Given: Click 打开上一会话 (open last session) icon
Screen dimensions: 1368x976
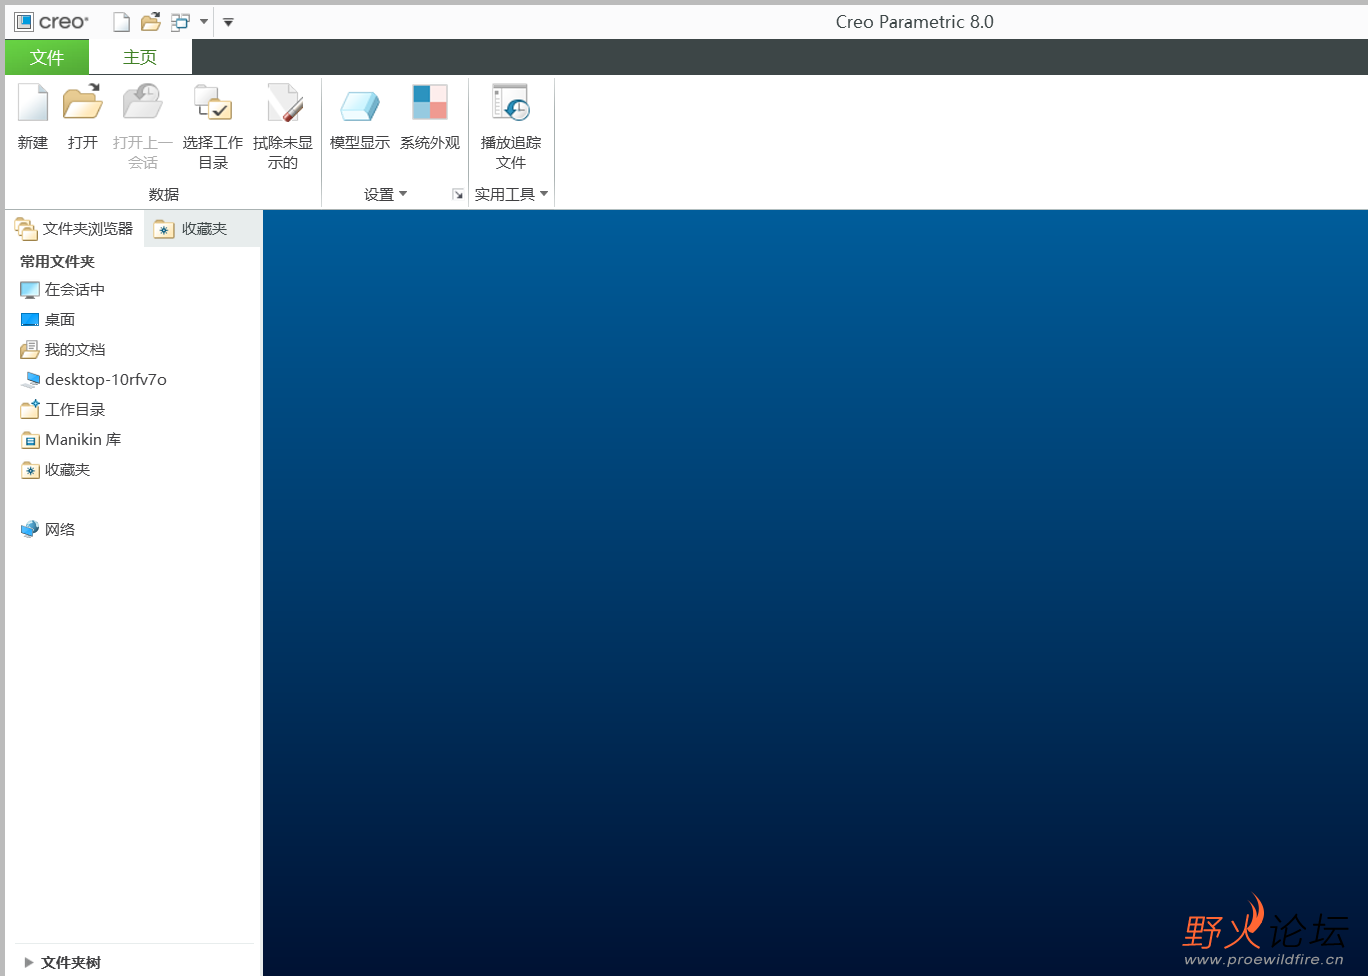Looking at the screenshot, I should coord(143,103).
